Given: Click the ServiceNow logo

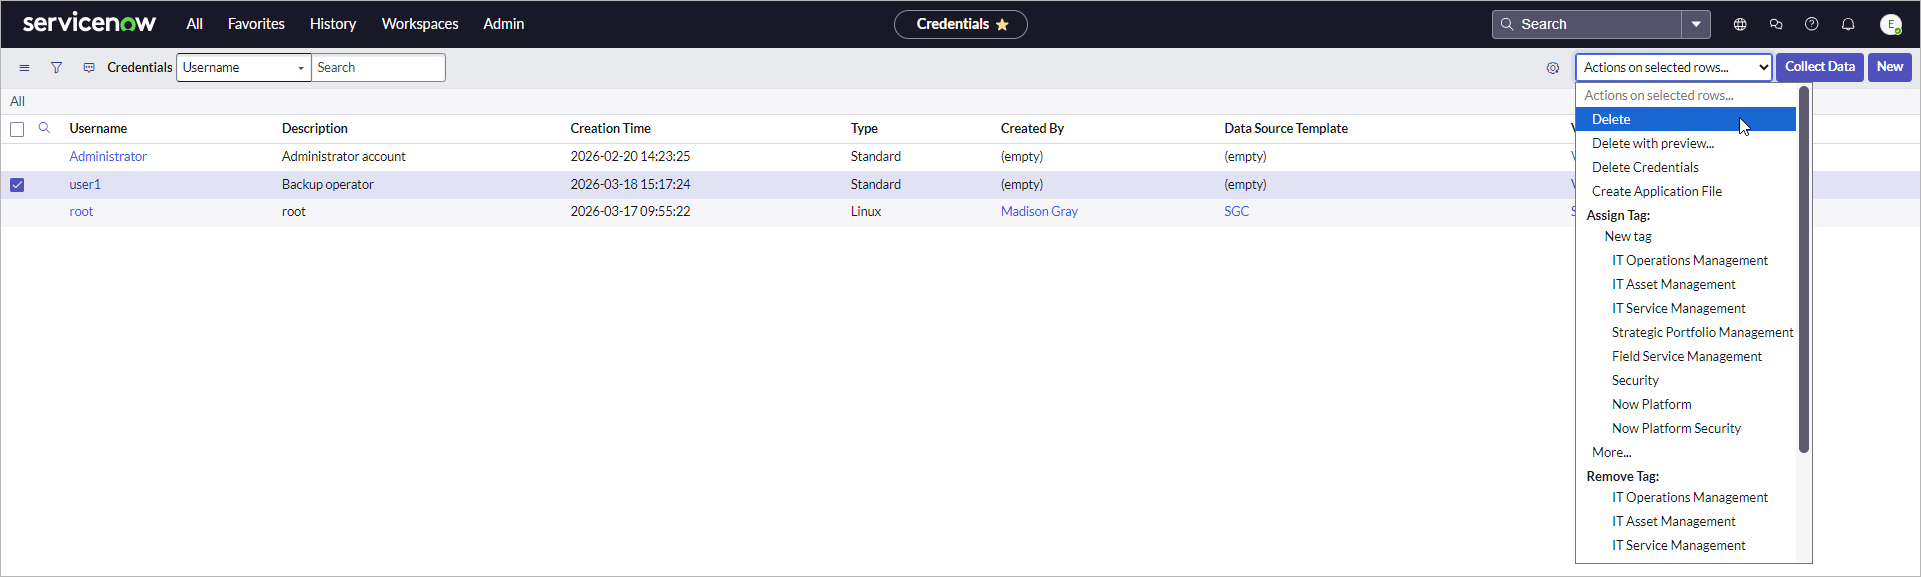Looking at the screenshot, I should click(89, 23).
